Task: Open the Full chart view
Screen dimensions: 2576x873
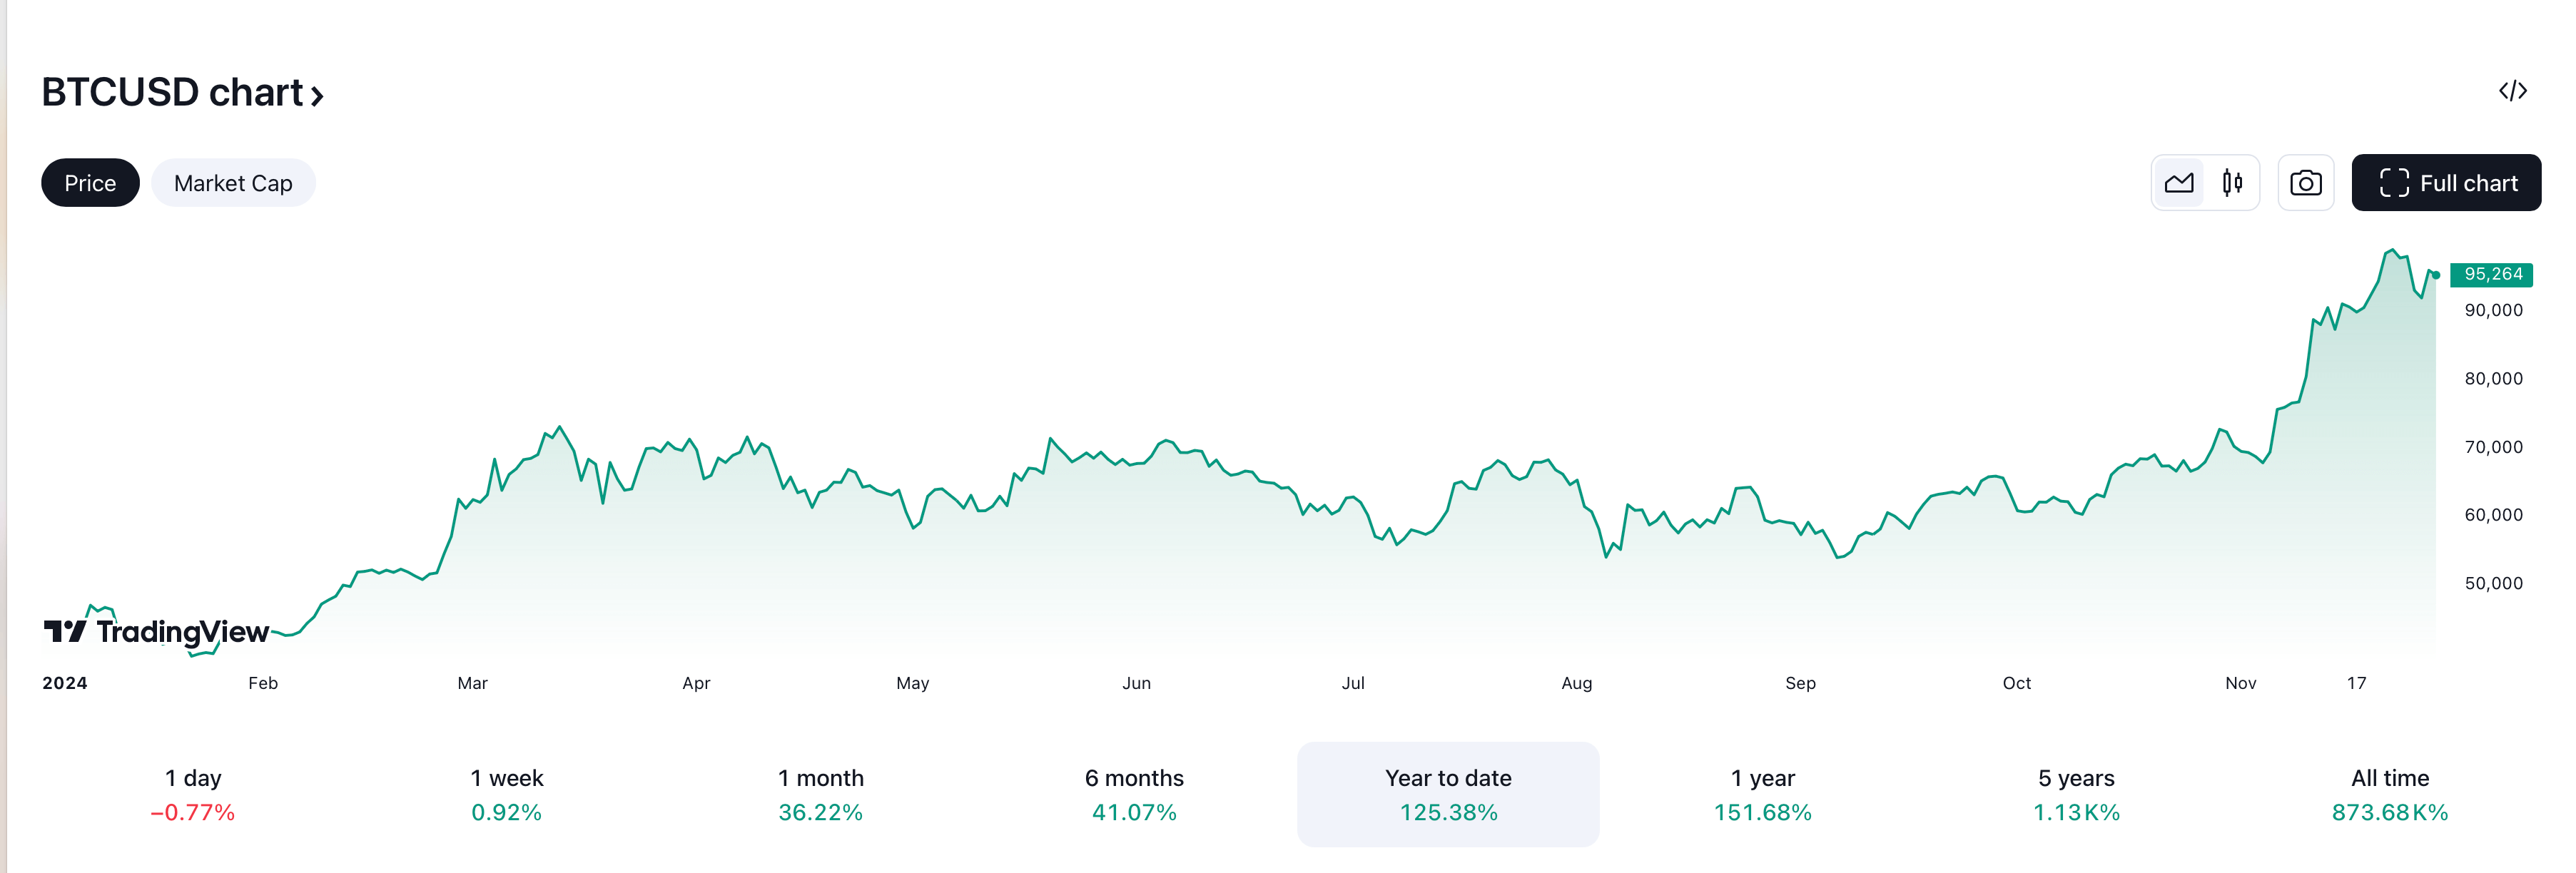Action: pyautogui.click(x=2446, y=183)
